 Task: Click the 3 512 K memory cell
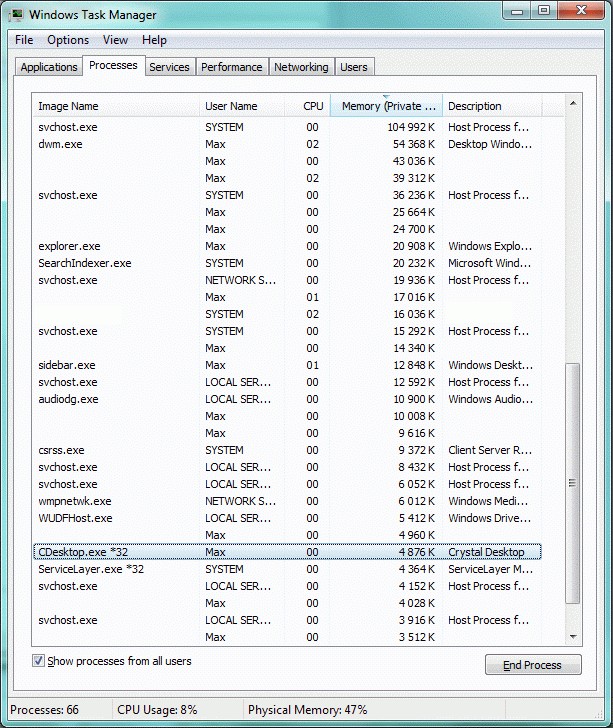tap(417, 637)
